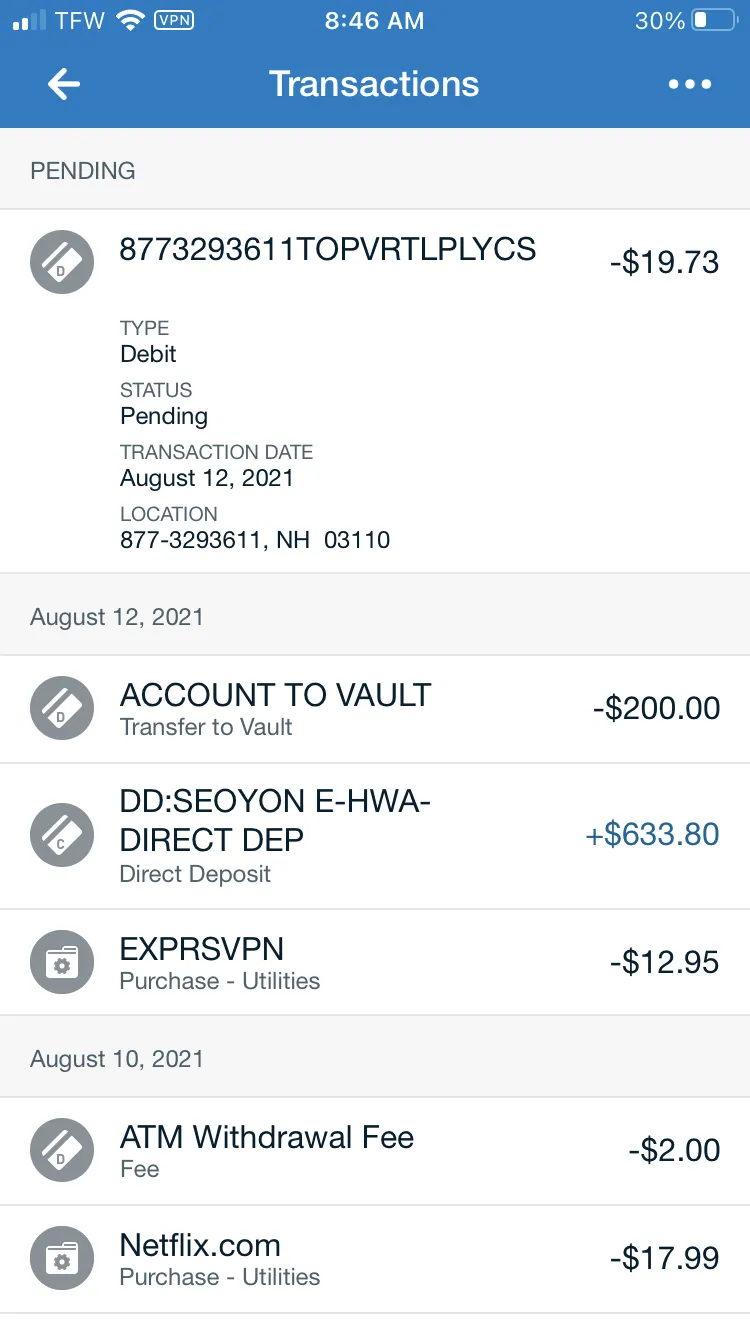This screenshot has width=750, height=1334.
Task: Tap the debit icon next to ACCOUNT TO VAULT
Action: [x=62, y=708]
